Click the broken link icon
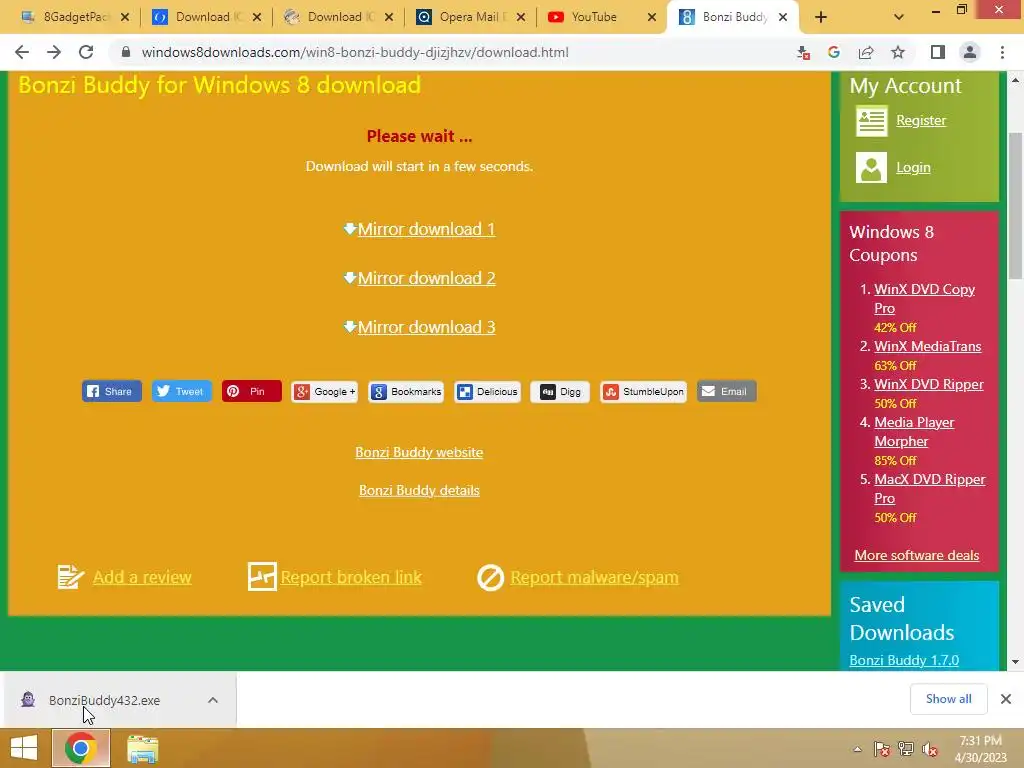The width and height of the screenshot is (1024, 768). coord(262,577)
